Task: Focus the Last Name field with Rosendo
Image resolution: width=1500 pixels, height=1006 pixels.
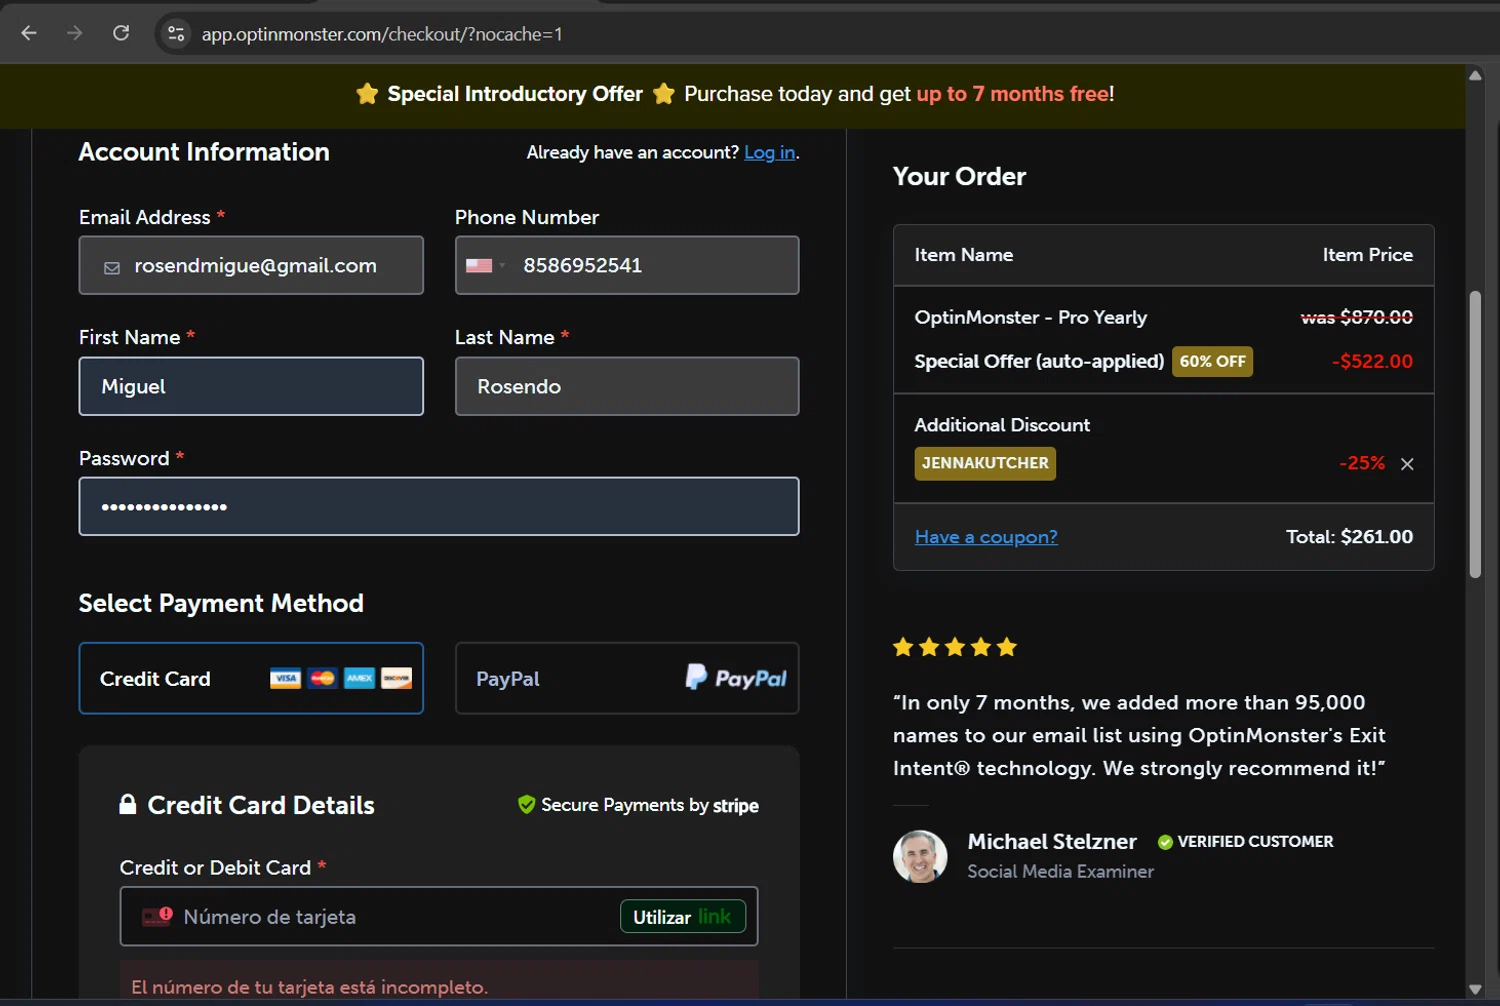Action: click(627, 386)
